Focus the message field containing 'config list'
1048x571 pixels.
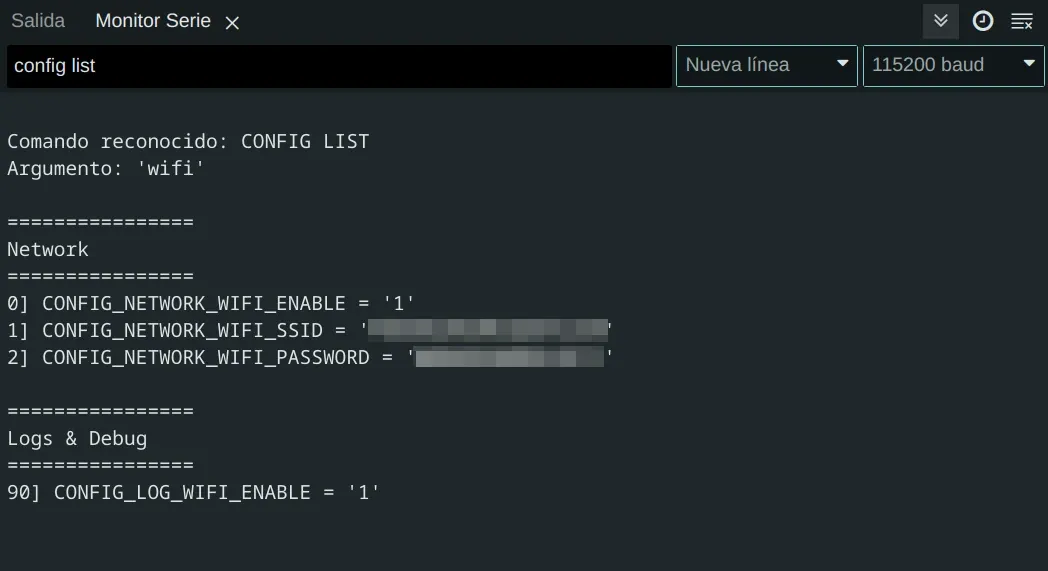pyautogui.click(x=338, y=66)
